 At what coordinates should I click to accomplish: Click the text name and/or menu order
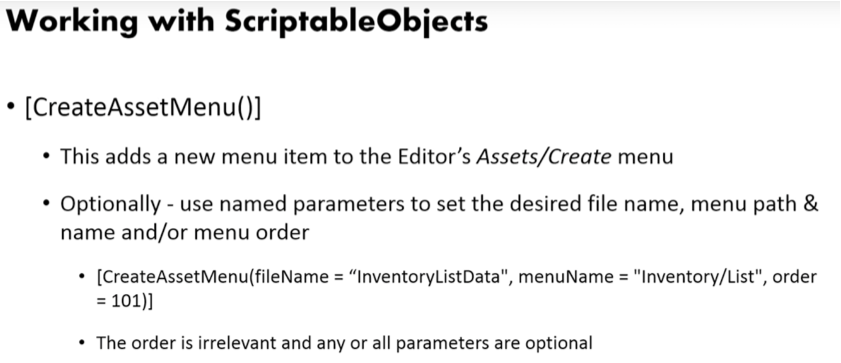(x=185, y=233)
